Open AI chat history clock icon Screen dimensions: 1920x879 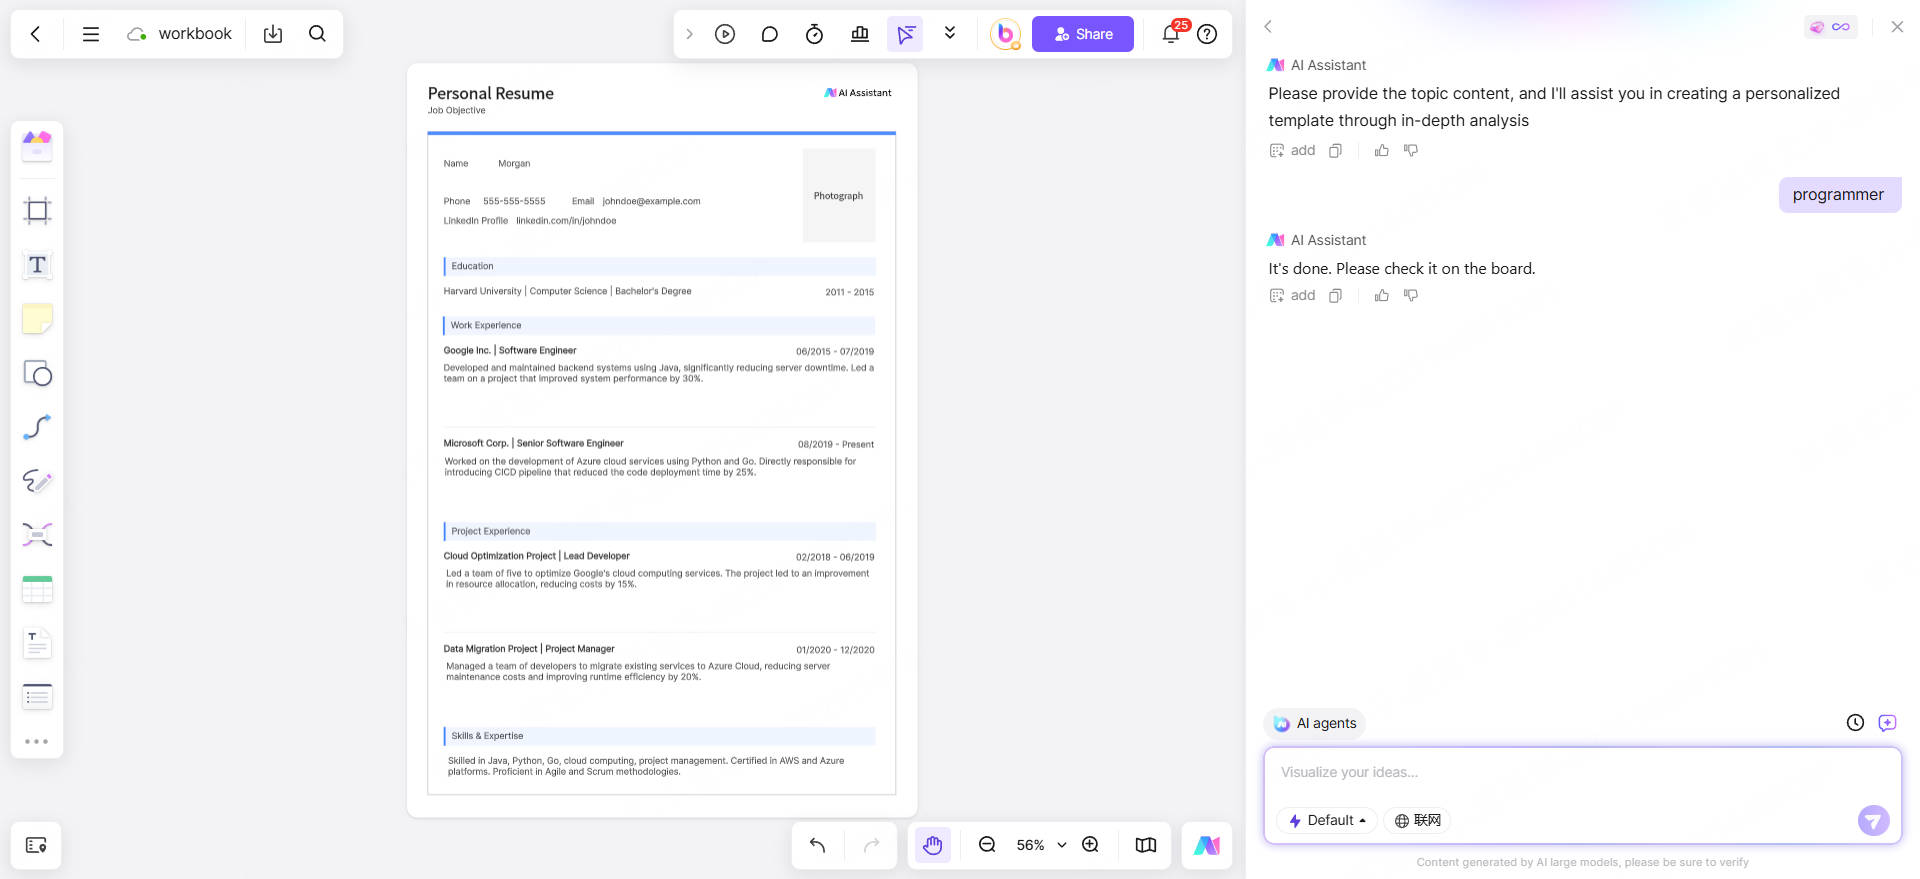1855,723
